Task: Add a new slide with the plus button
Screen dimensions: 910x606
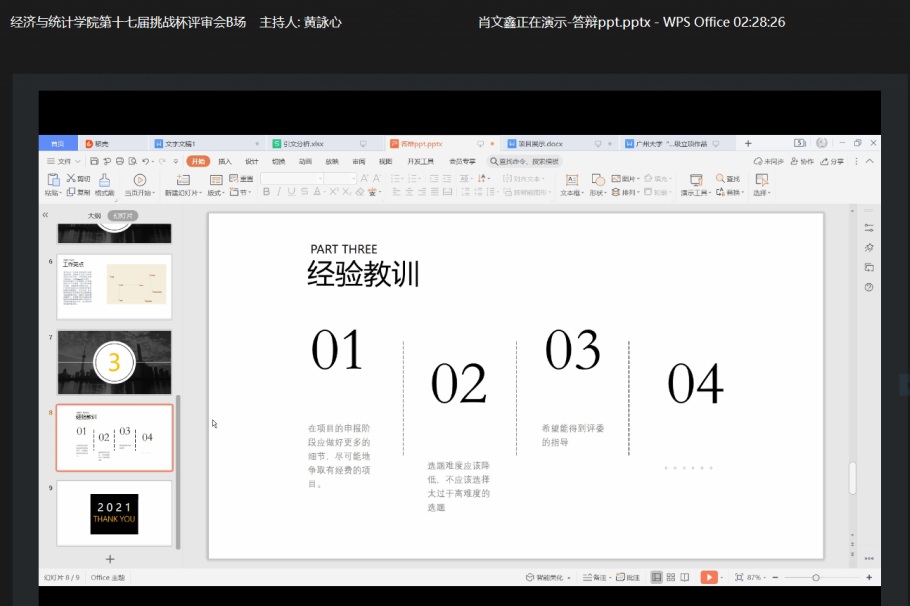Action: click(110, 559)
